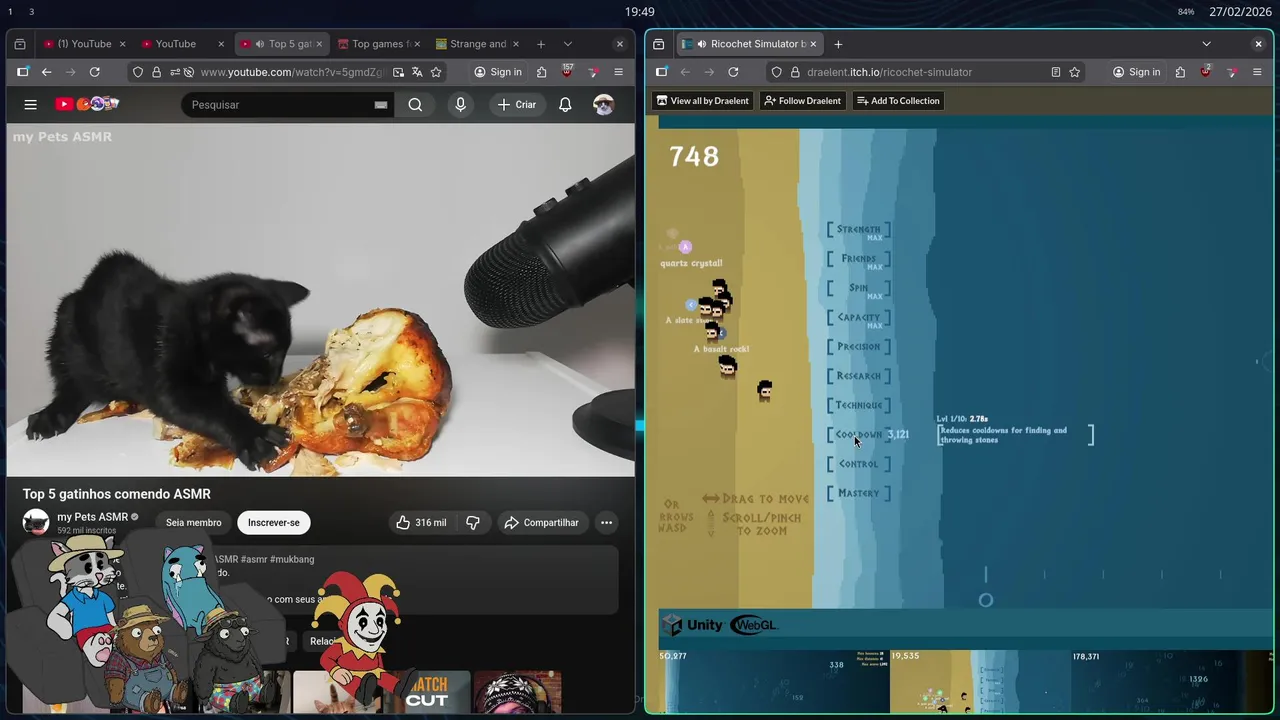1280x720 pixels.
Task: Open Firefox menu in itch.io window
Action: [x=1257, y=72]
